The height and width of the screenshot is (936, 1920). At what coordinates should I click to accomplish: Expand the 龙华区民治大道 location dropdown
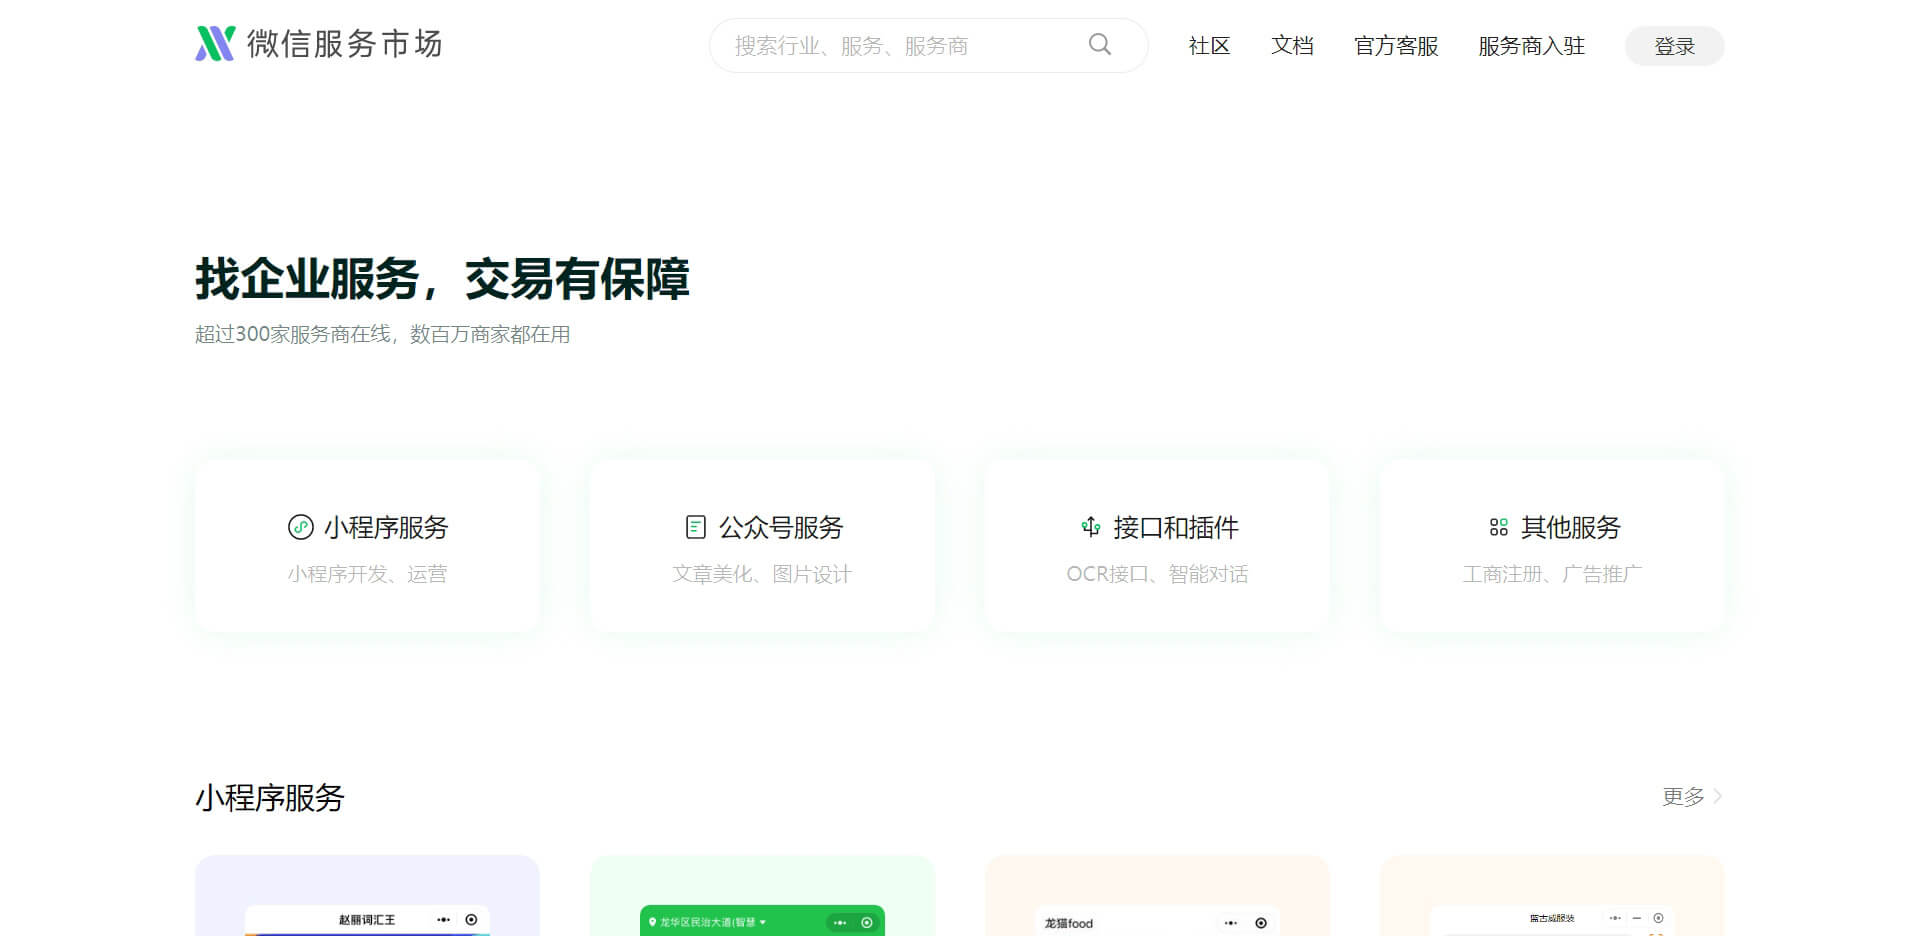[762, 922]
